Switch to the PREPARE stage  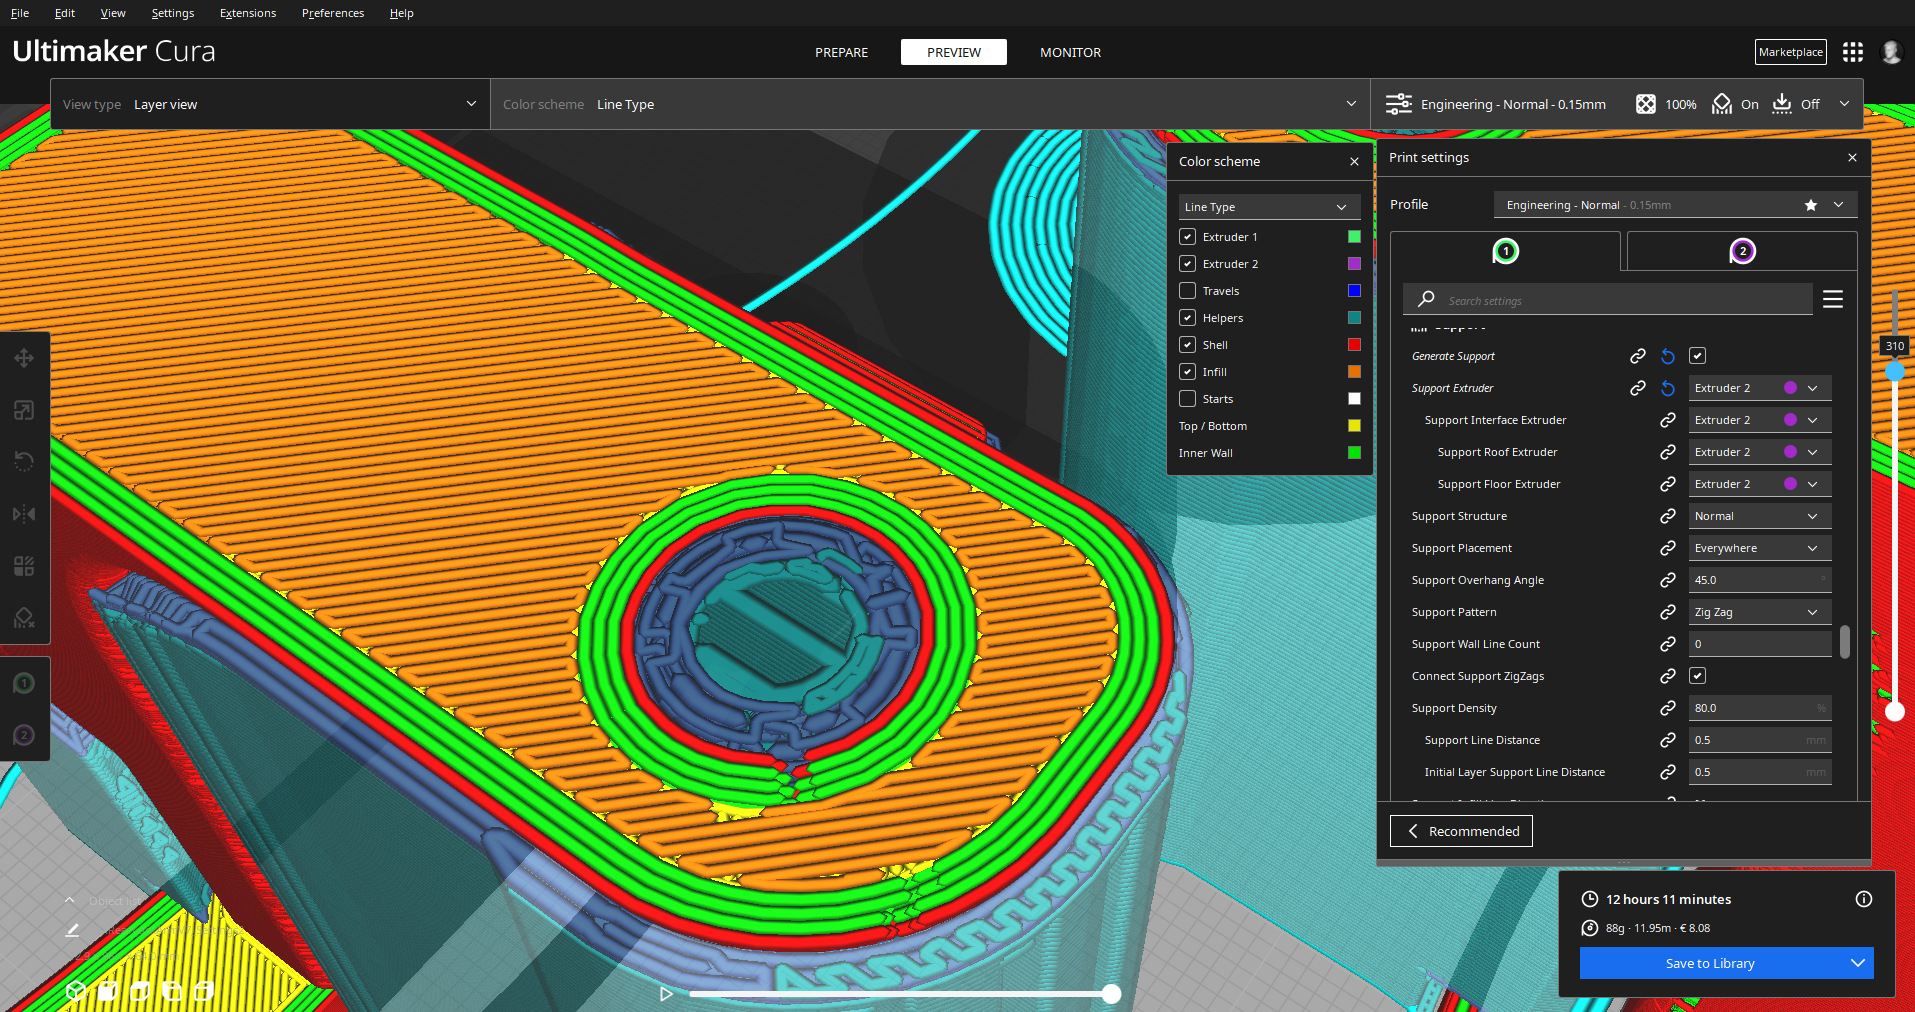(x=841, y=52)
